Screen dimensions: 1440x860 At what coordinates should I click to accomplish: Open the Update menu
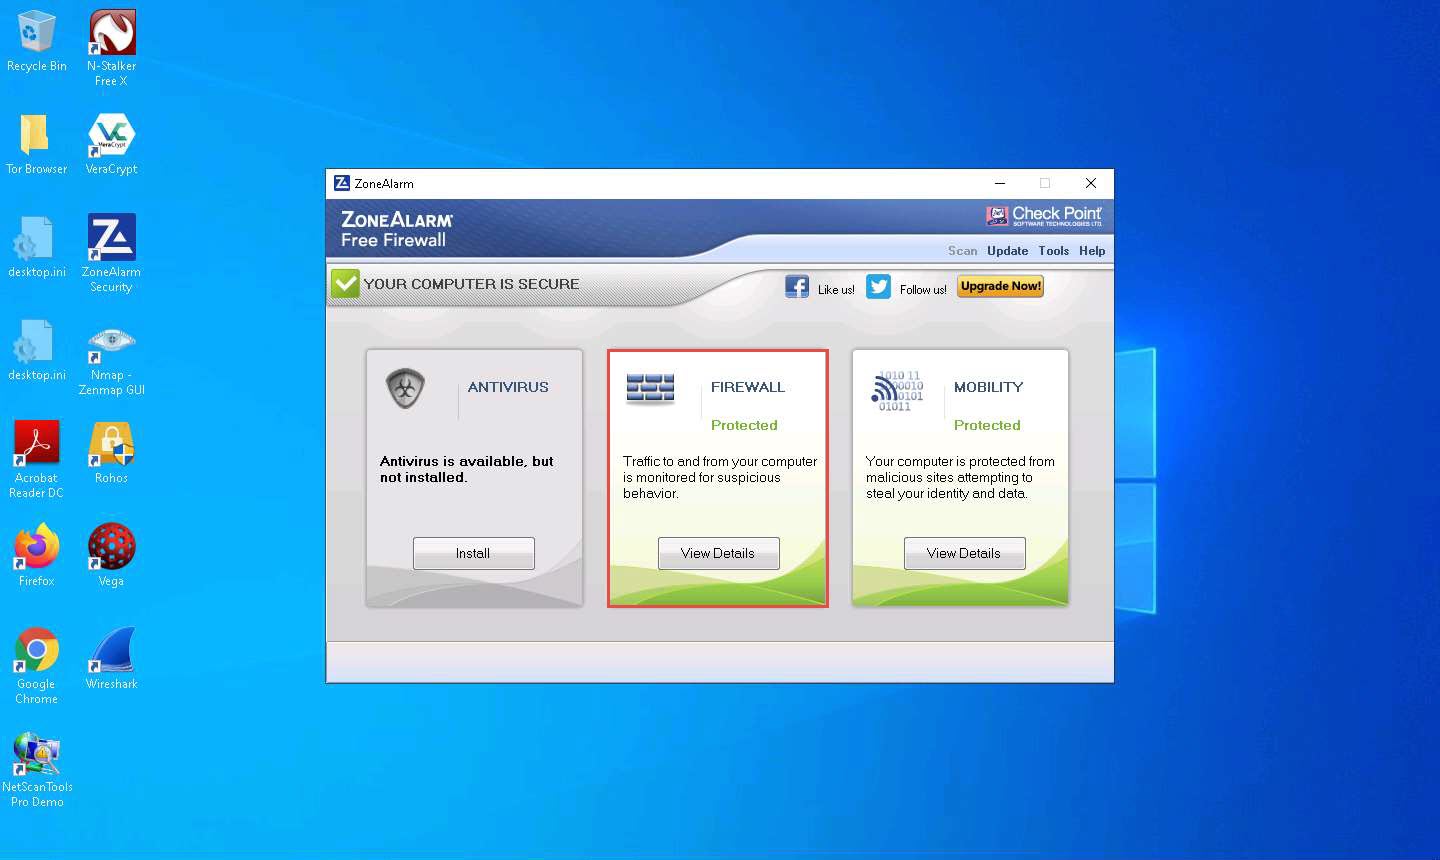point(1007,251)
